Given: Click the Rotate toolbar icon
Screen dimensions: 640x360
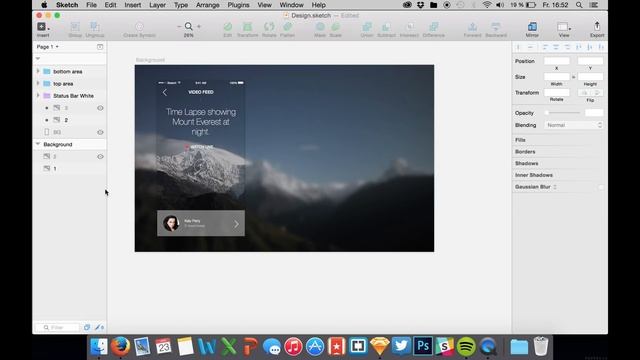Looking at the screenshot, I should coord(269,27).
